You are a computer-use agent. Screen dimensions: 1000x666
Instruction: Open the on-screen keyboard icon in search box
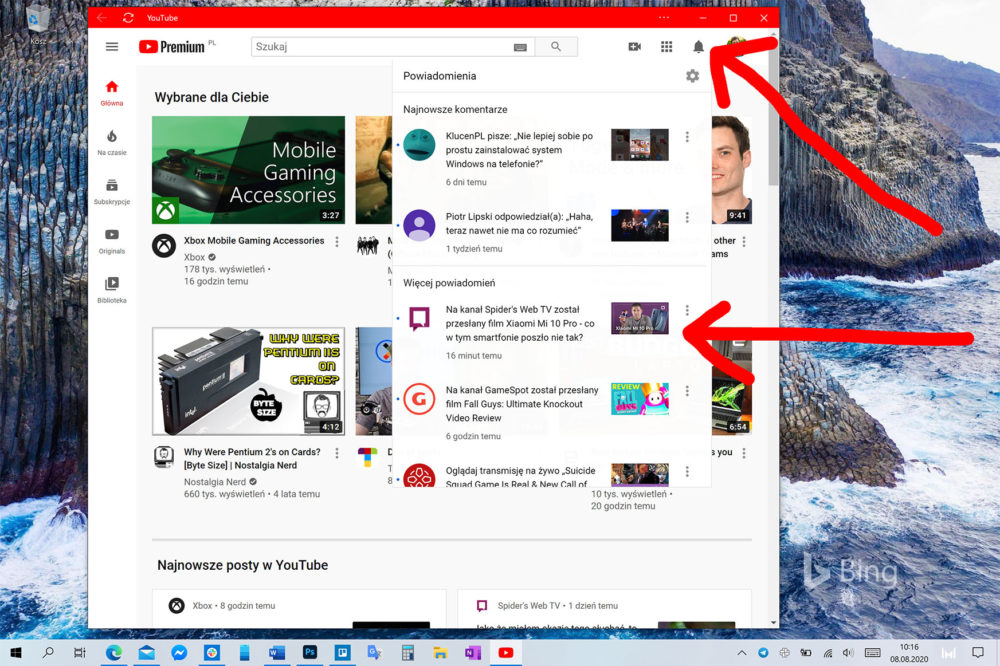(520, 47)
